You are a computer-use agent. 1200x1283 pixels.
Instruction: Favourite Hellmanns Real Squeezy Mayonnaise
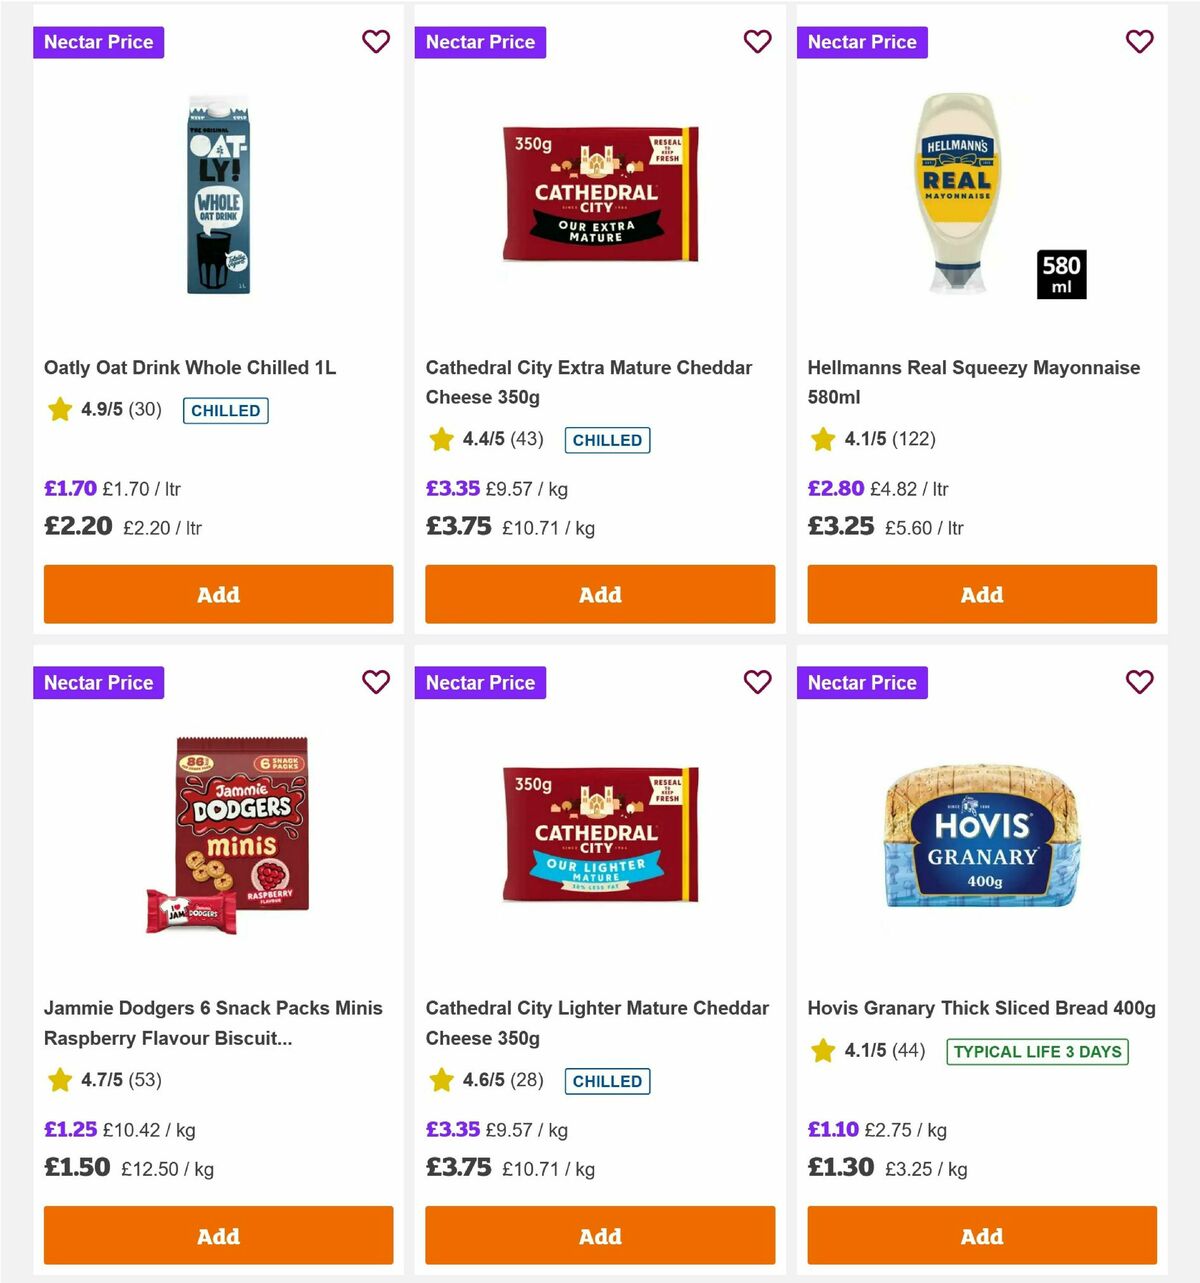(1140, 42)
